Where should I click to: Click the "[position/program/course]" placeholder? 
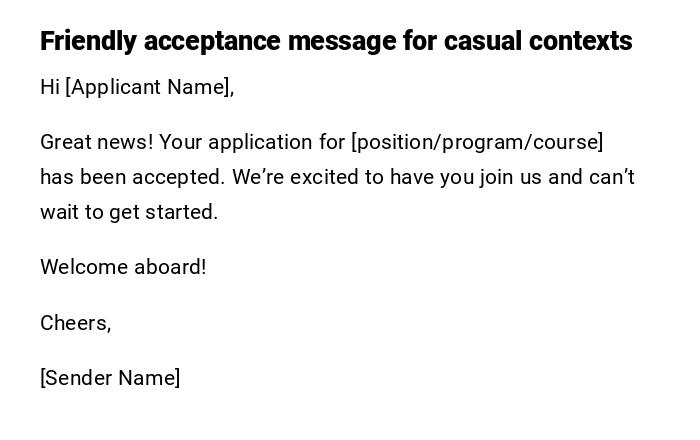[x=477, y=142]
